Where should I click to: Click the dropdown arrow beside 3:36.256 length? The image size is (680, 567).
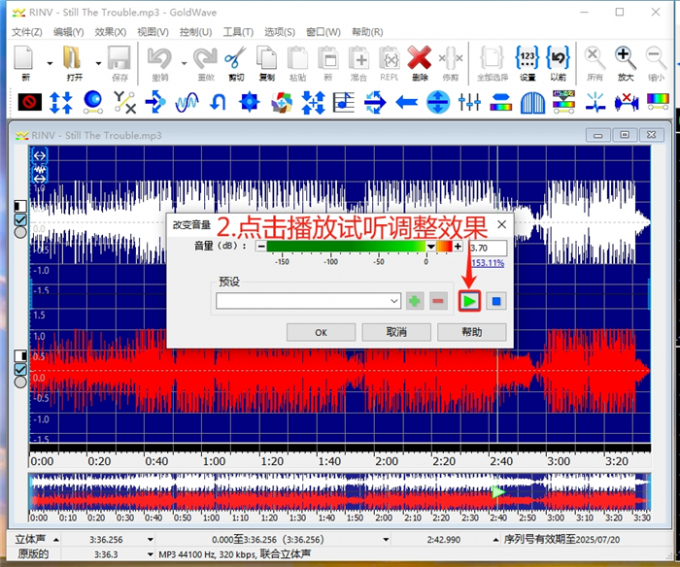click(150, 540)
